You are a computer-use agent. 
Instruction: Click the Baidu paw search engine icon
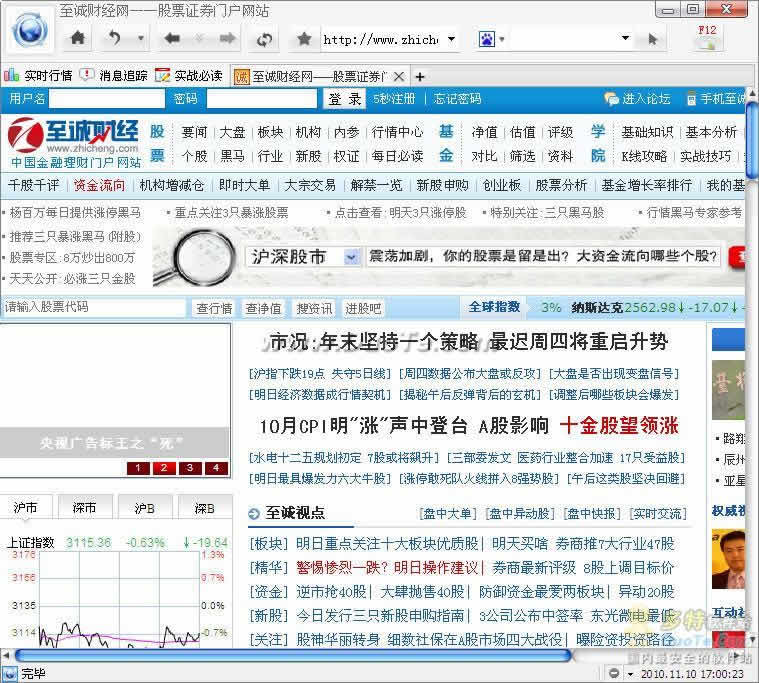tap(486, 39)
